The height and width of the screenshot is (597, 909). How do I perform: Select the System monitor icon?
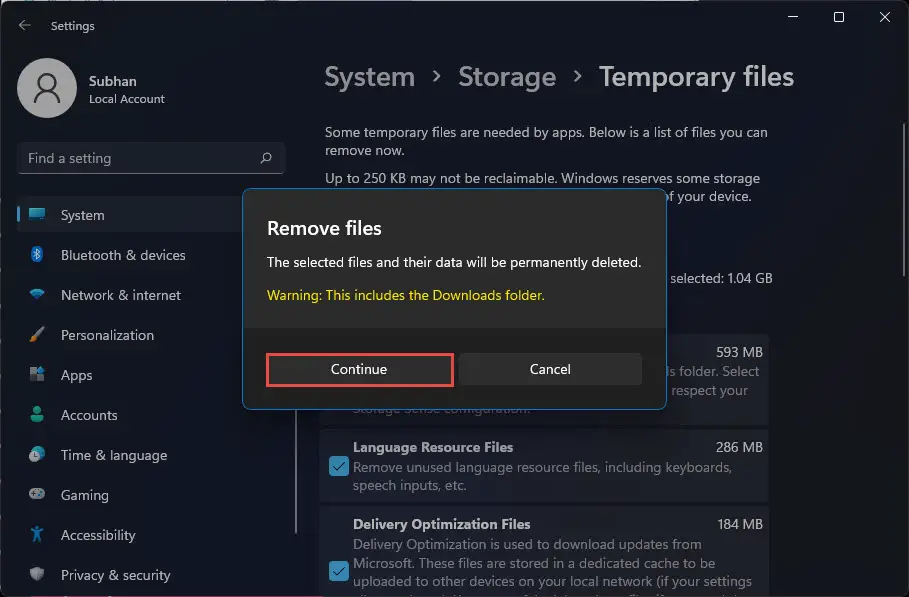[37, 214]
